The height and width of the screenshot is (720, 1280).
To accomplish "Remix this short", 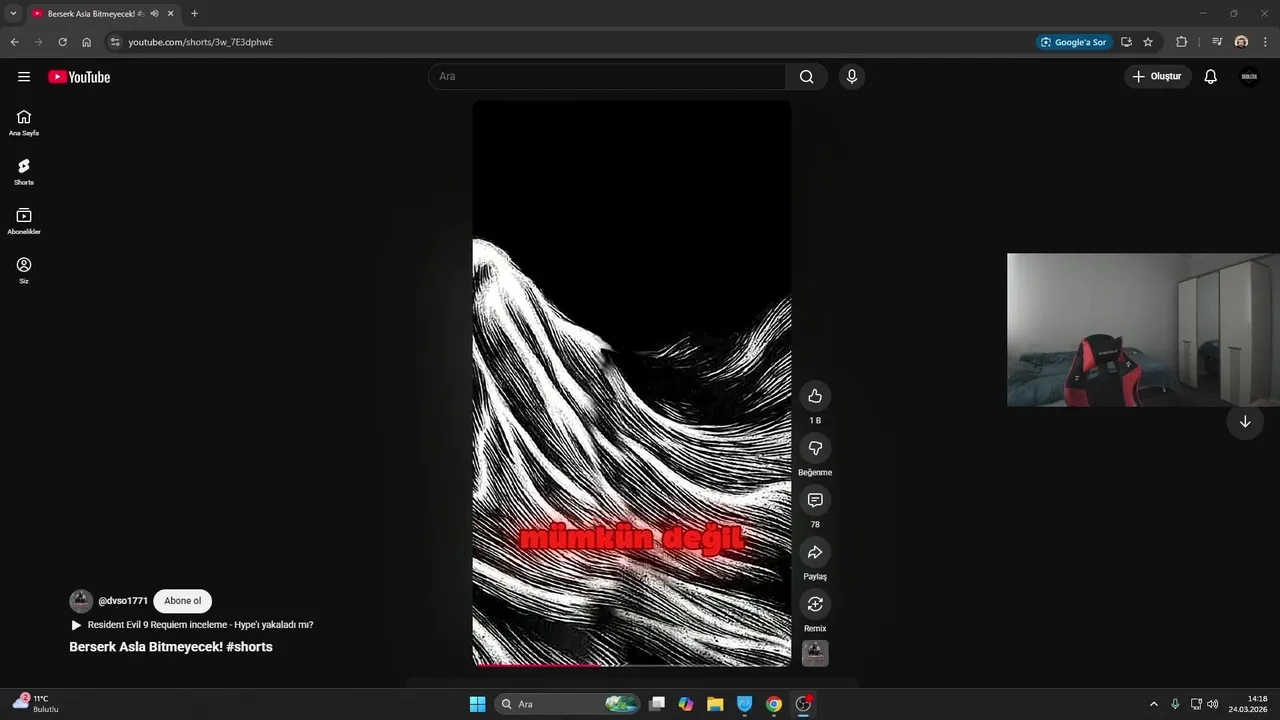I will pos(815,604).
